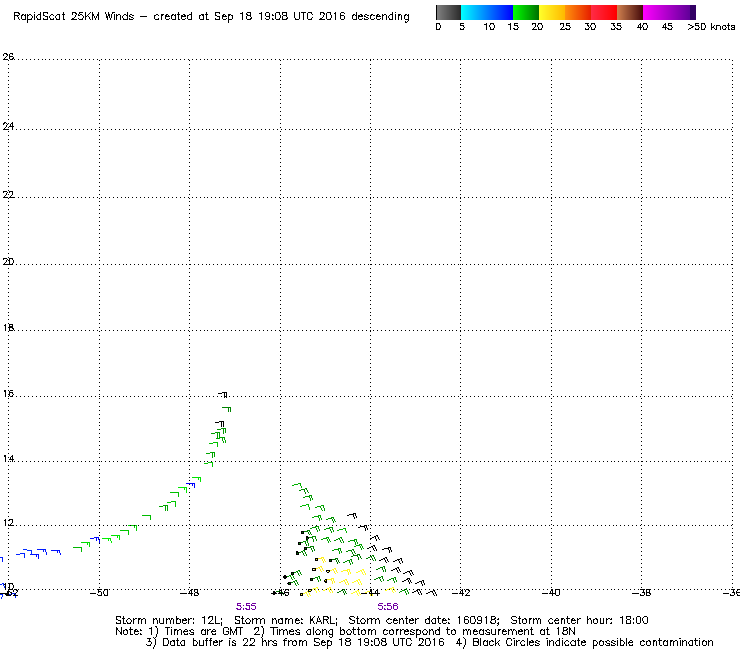Click the latitude 18 axis label
The height and width of the screenshot is (650, 740).
[x=8, y=327]
